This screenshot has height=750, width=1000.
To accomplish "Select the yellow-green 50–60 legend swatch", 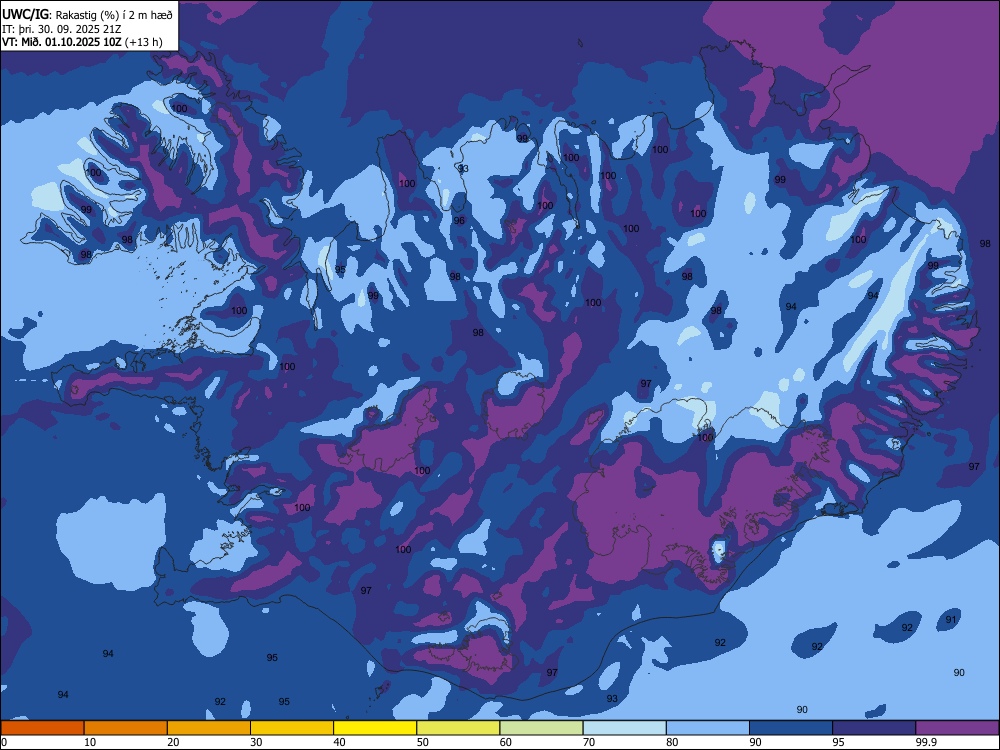I will (x=458, y=728).
